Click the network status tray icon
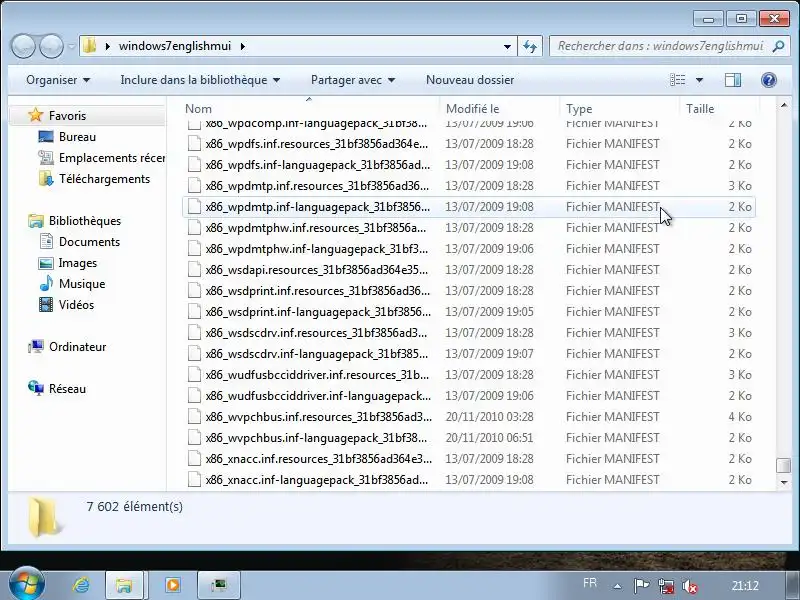800x600 pixels. click(666, 586)
